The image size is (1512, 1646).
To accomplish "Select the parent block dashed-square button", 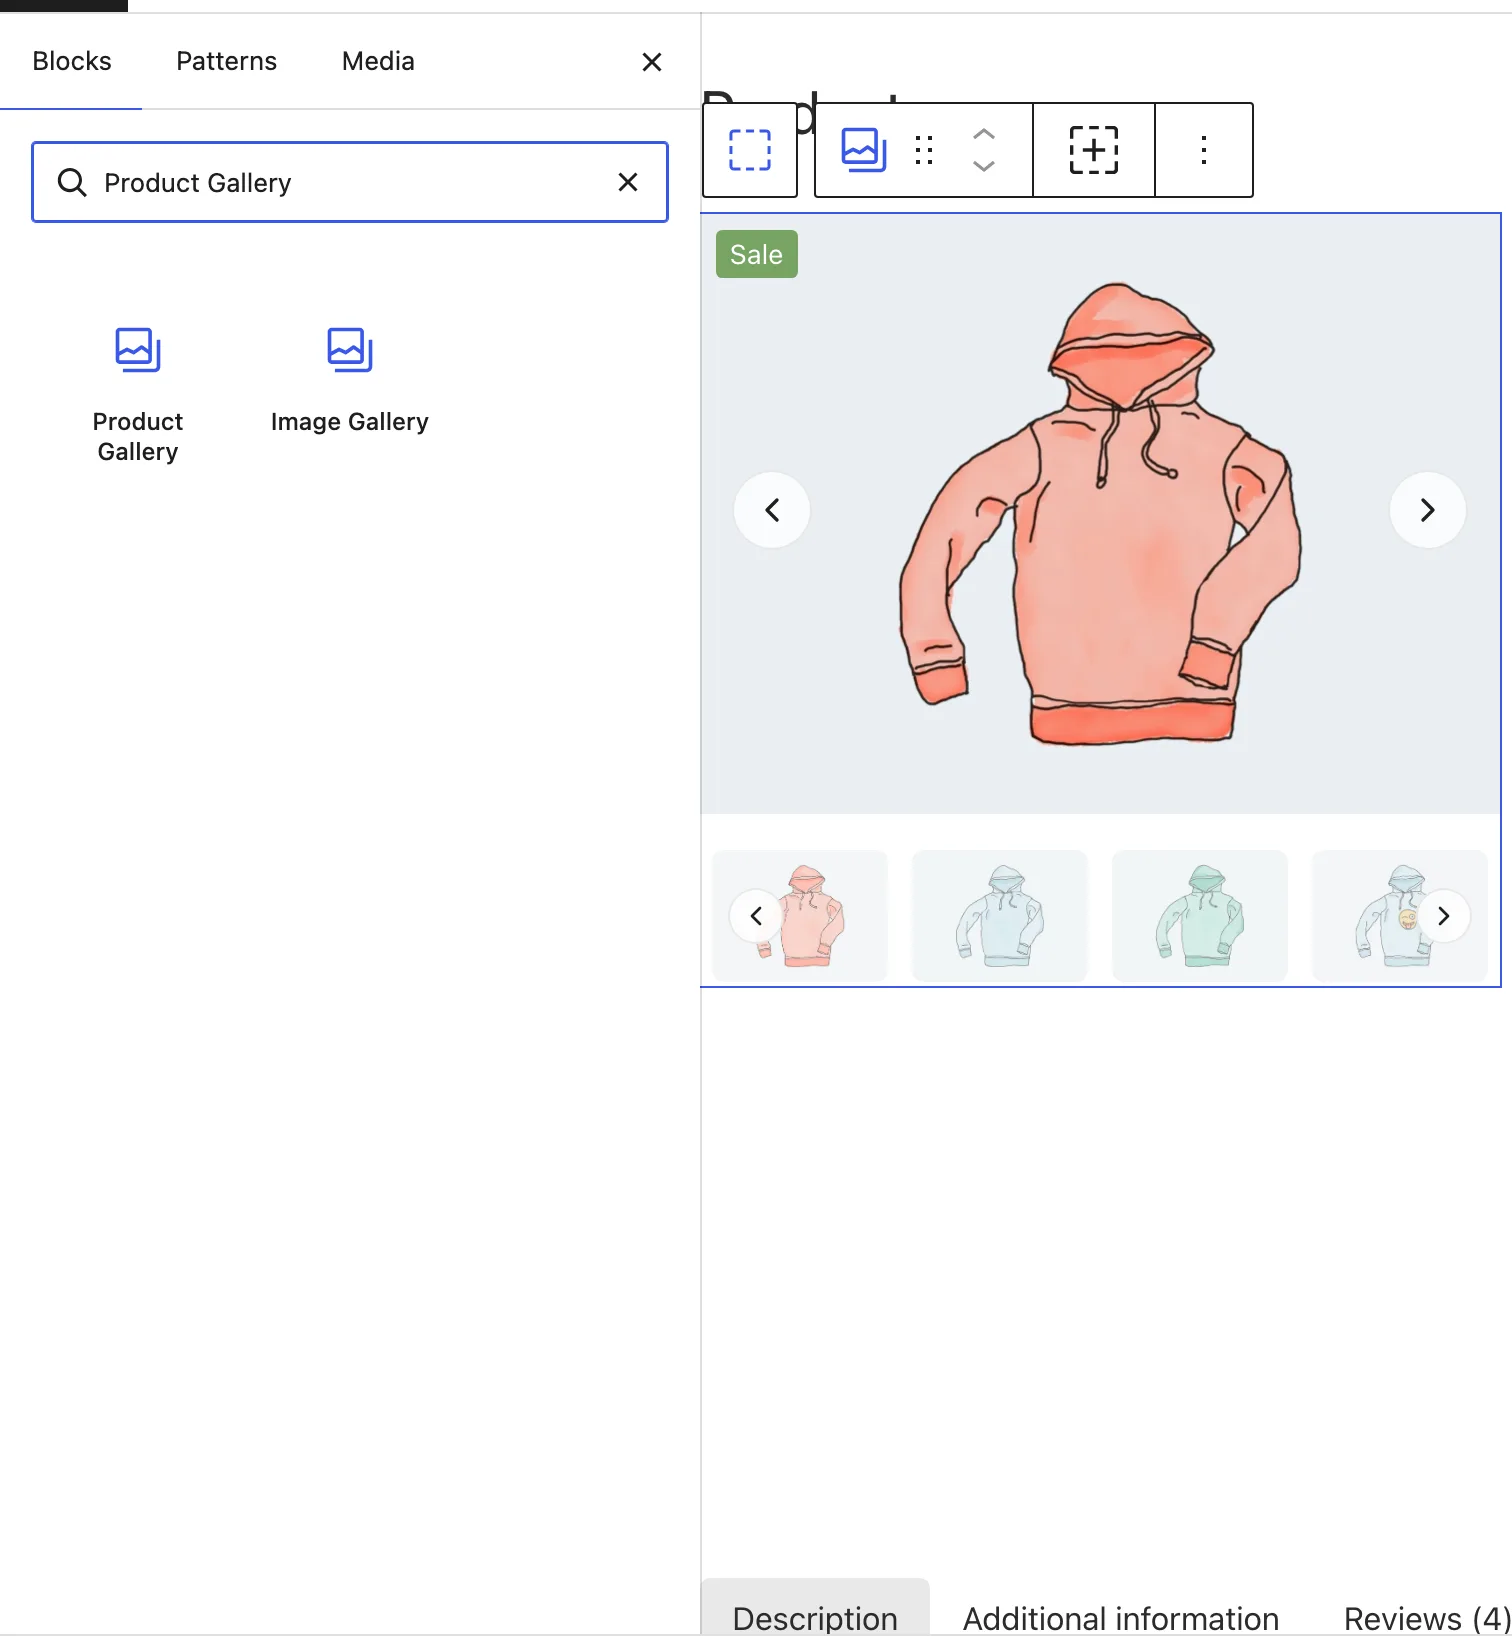I will pos(750,150).
